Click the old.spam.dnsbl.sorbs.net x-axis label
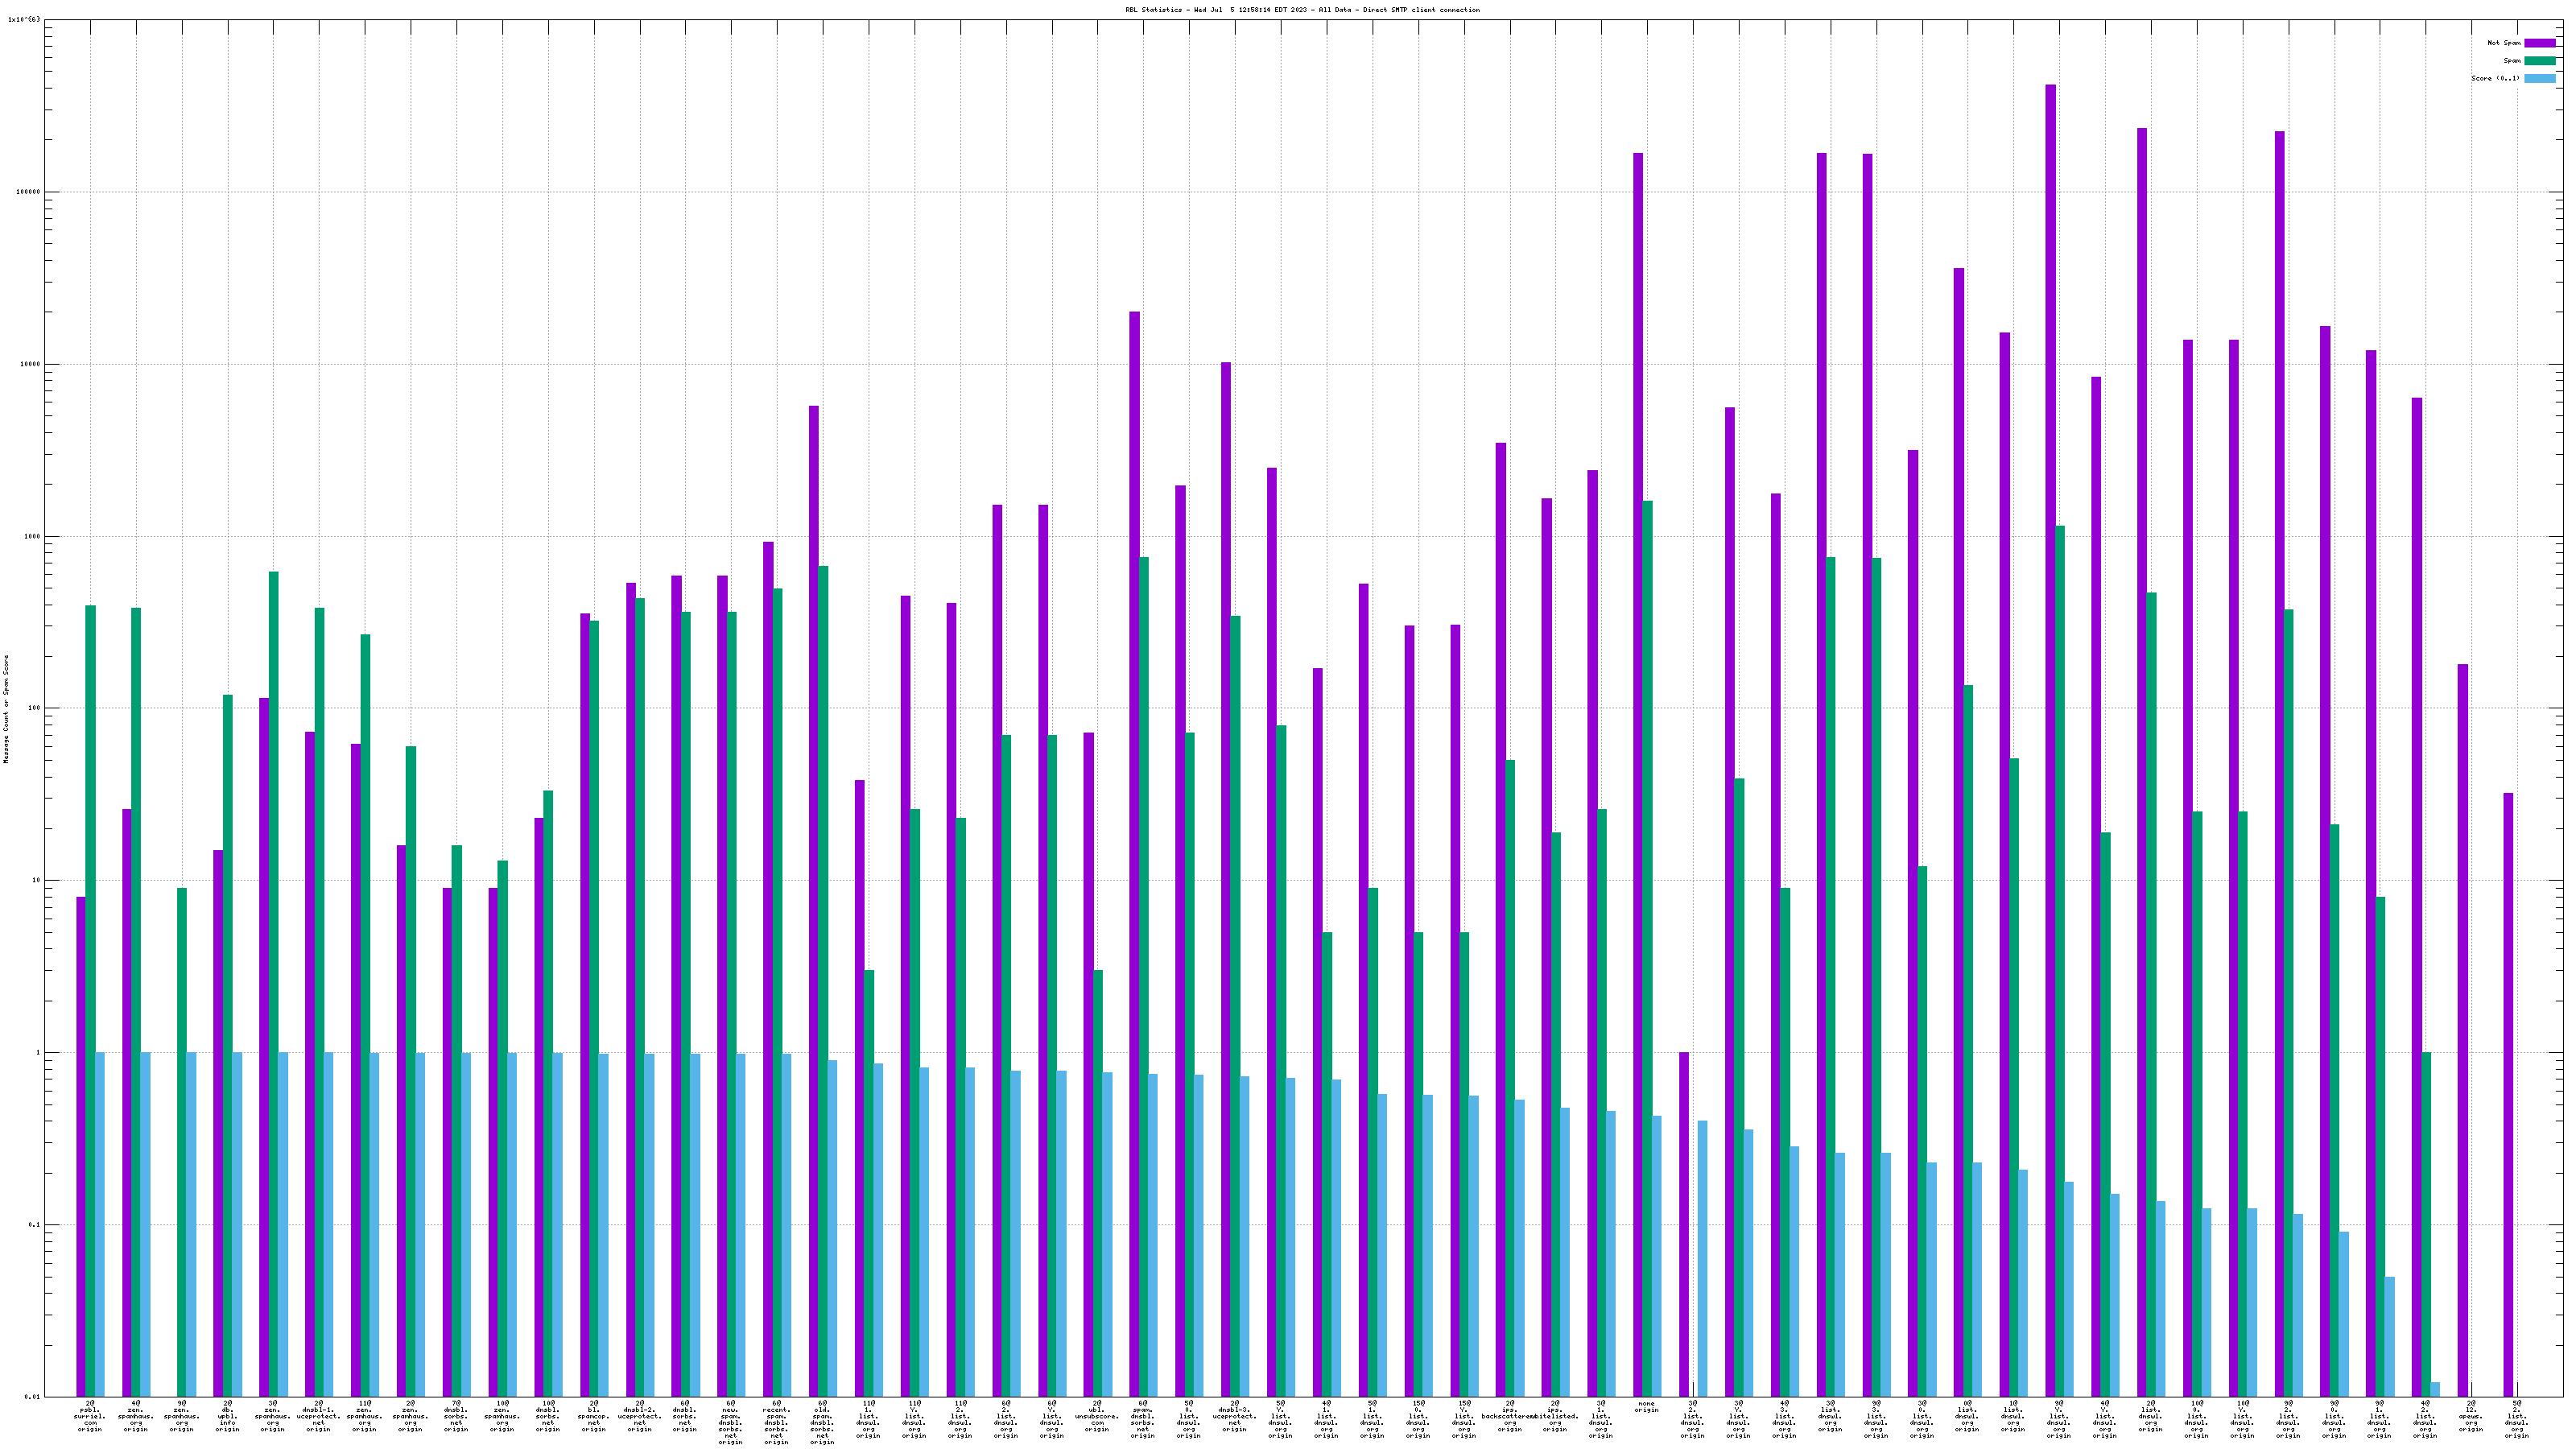The height and width of the screenshot is (1449, 2576). coord(822,1423)
